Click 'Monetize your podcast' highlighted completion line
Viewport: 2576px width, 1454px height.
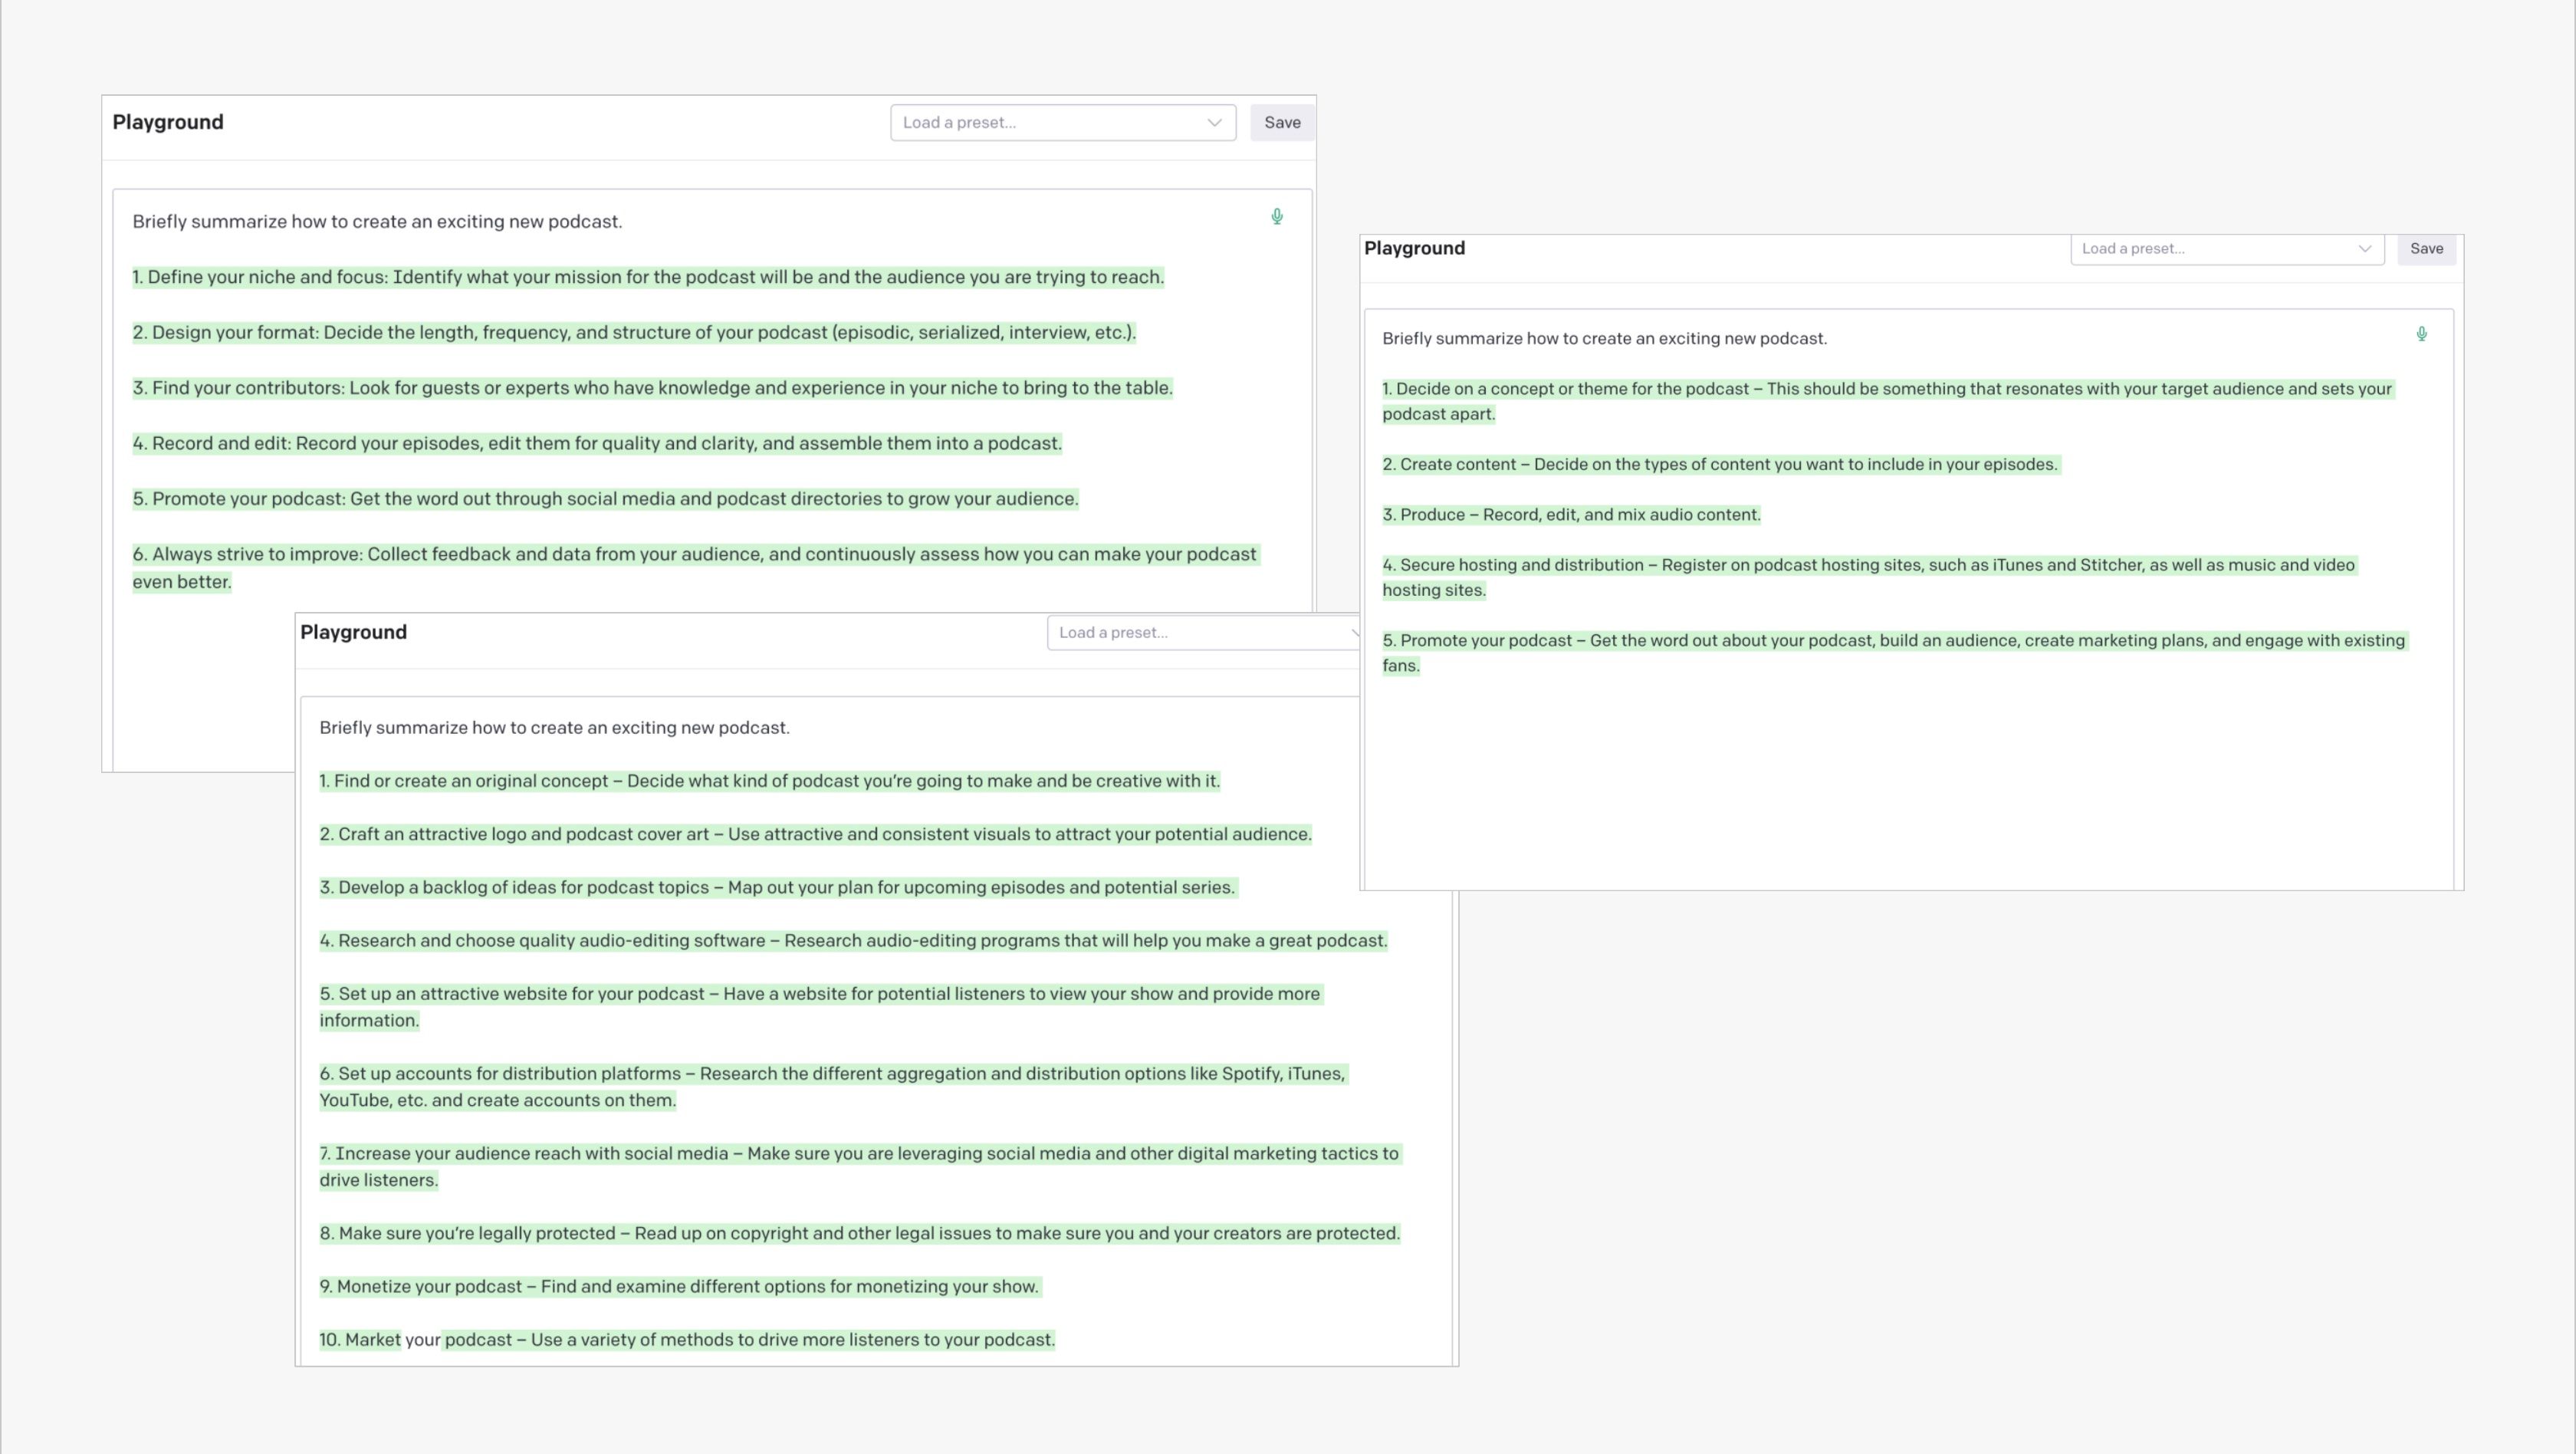point(679,1287)
